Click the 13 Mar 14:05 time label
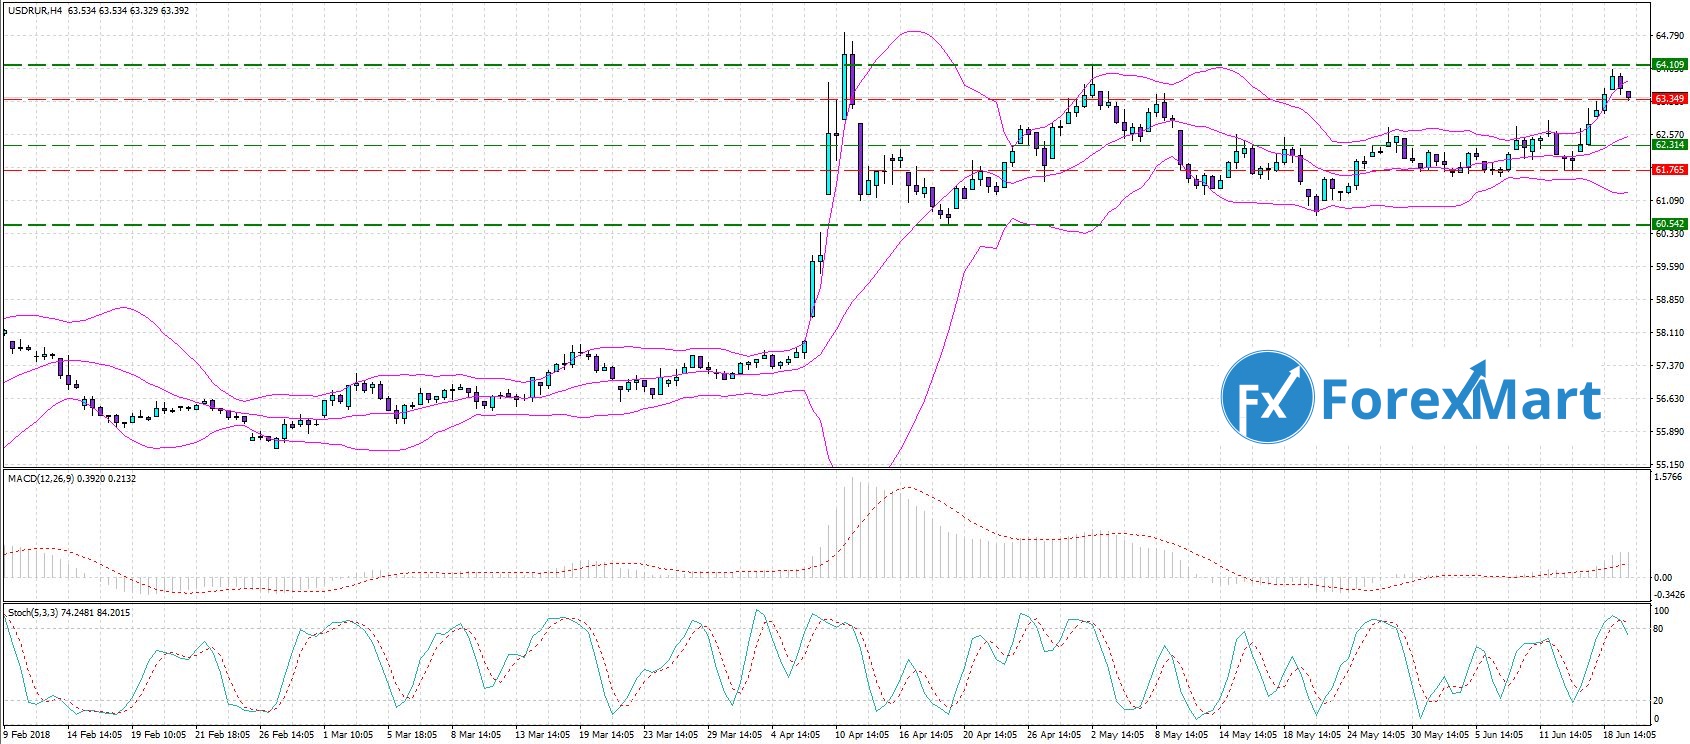The image size is (1690, 744). point(543,735)
